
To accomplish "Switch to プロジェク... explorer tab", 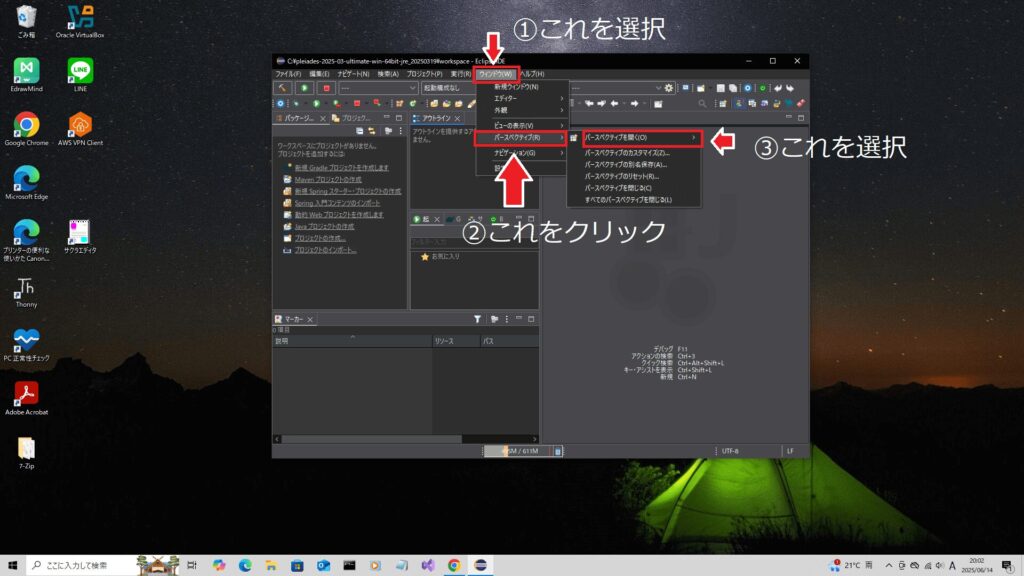I will (x=351, y=118).
